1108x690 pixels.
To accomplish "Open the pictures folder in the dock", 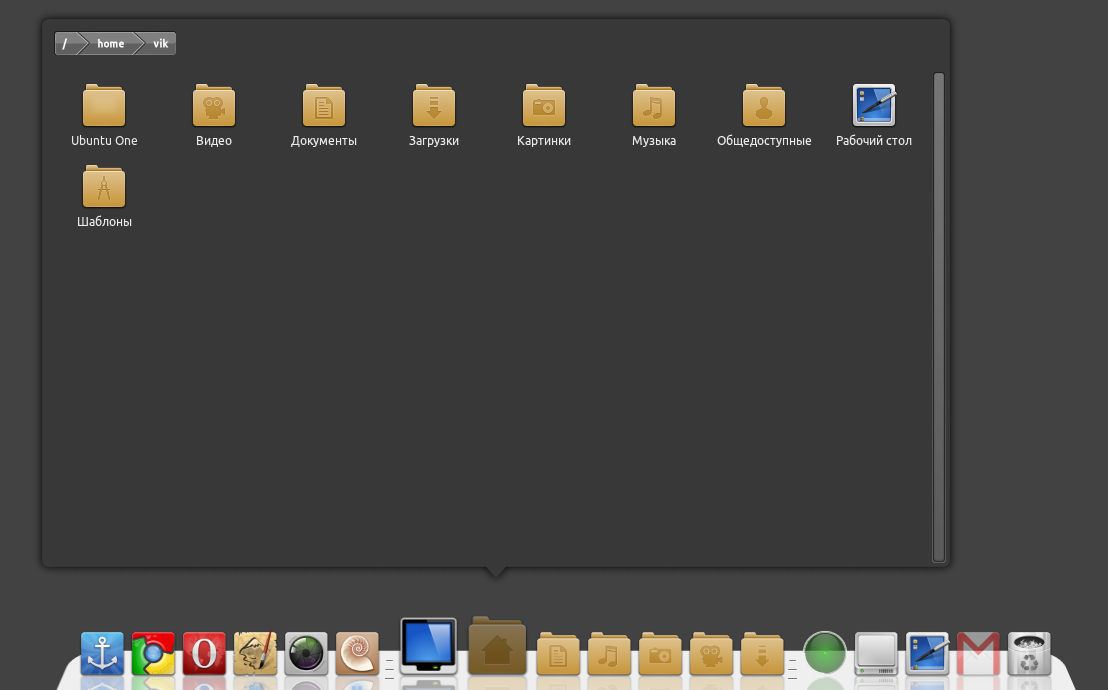I will 660,653.
